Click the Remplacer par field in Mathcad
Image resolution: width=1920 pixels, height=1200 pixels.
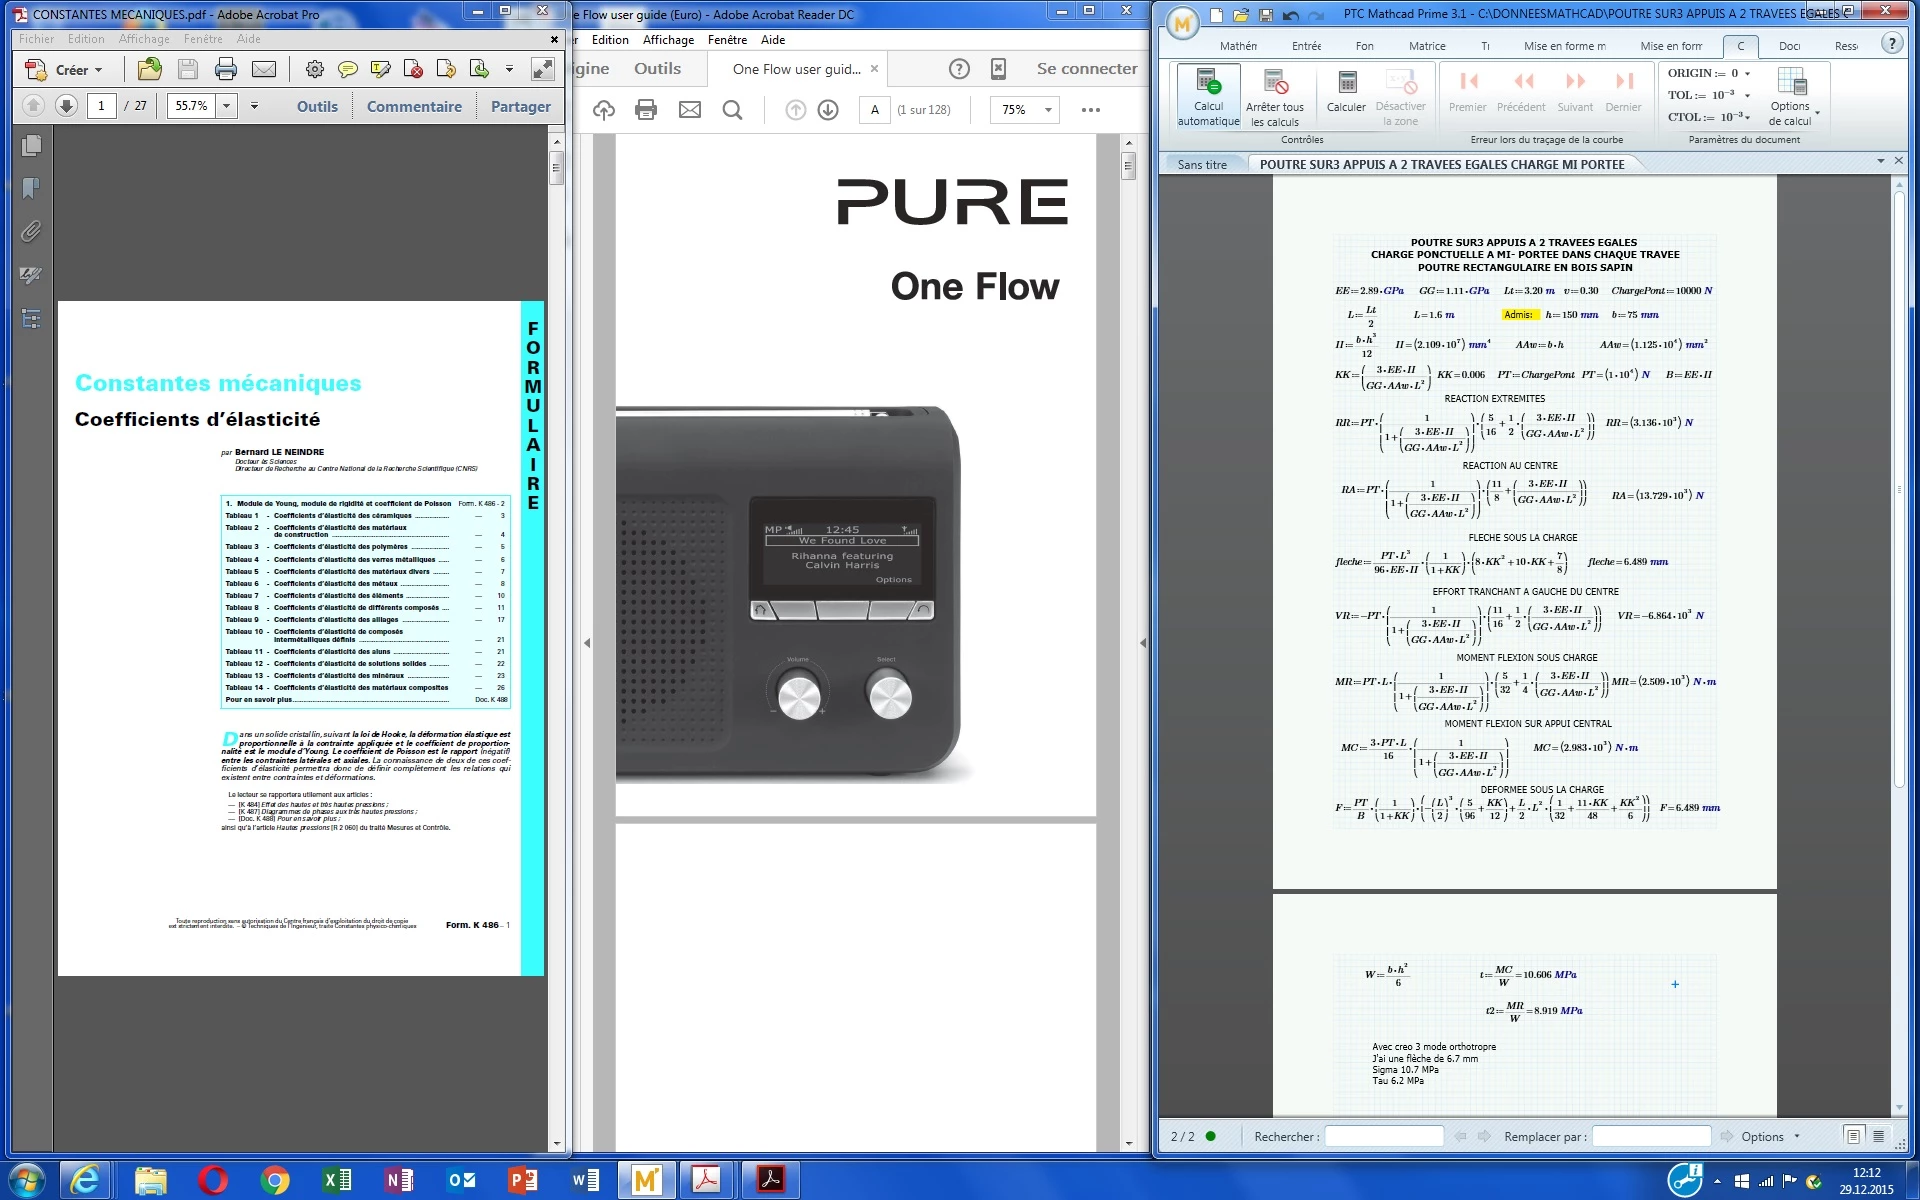click(x=1651, y=1137)
